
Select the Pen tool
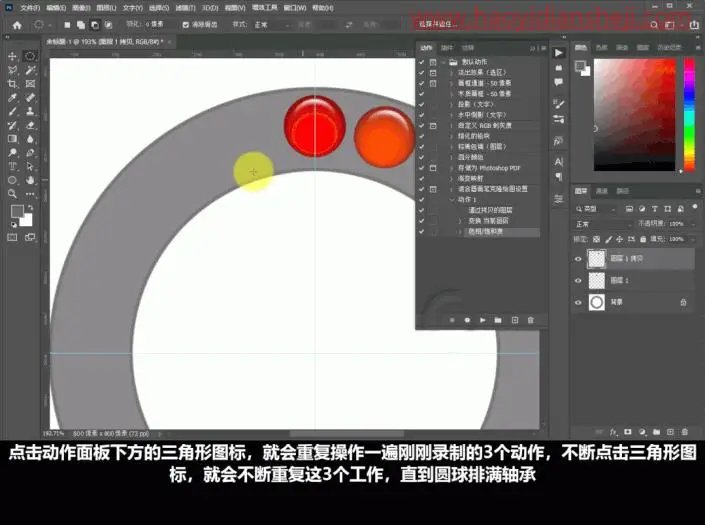coord(30,153)
